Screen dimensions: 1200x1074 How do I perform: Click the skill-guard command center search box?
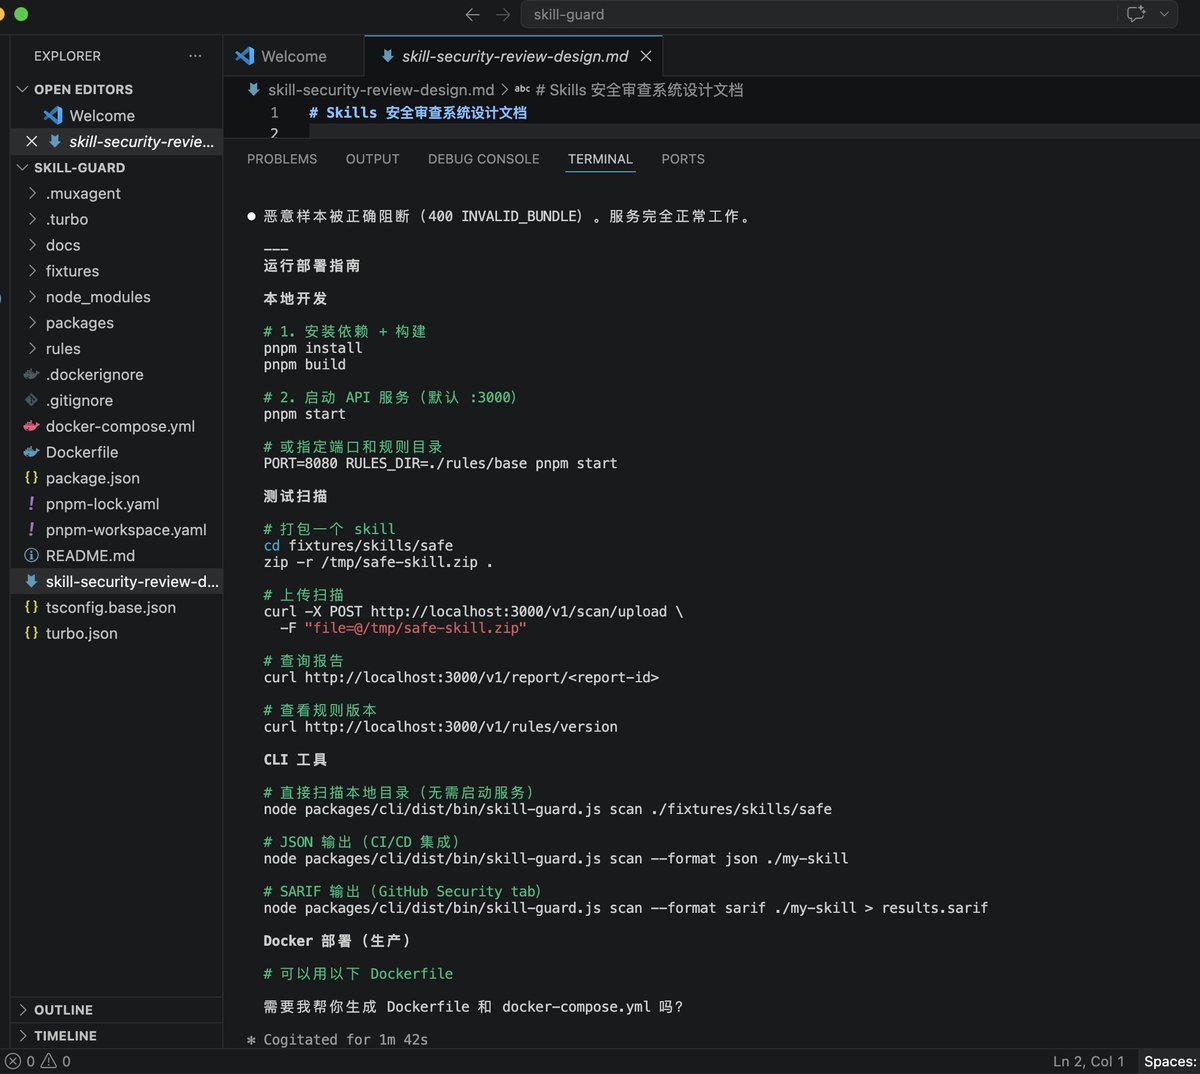coord(820,14)
